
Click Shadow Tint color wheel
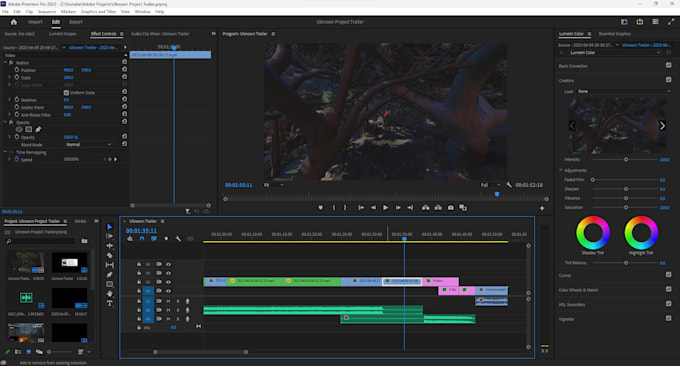tap(593, 232)
